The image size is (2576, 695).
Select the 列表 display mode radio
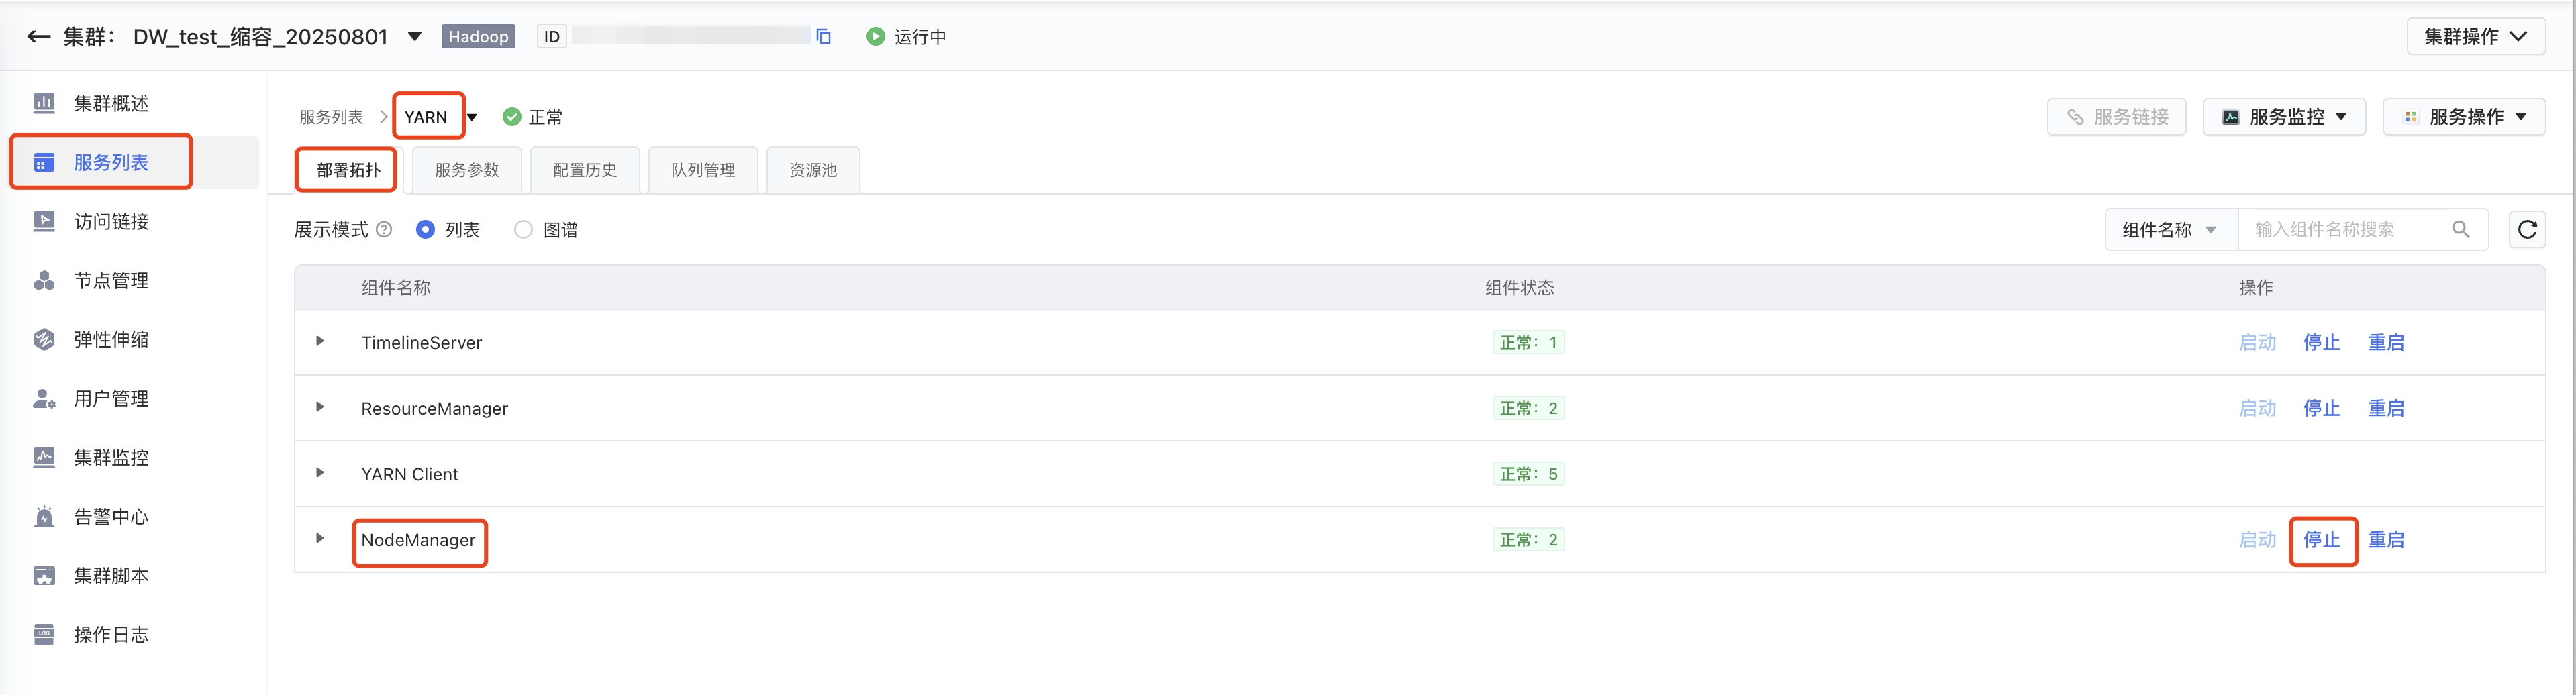[425, 230]
